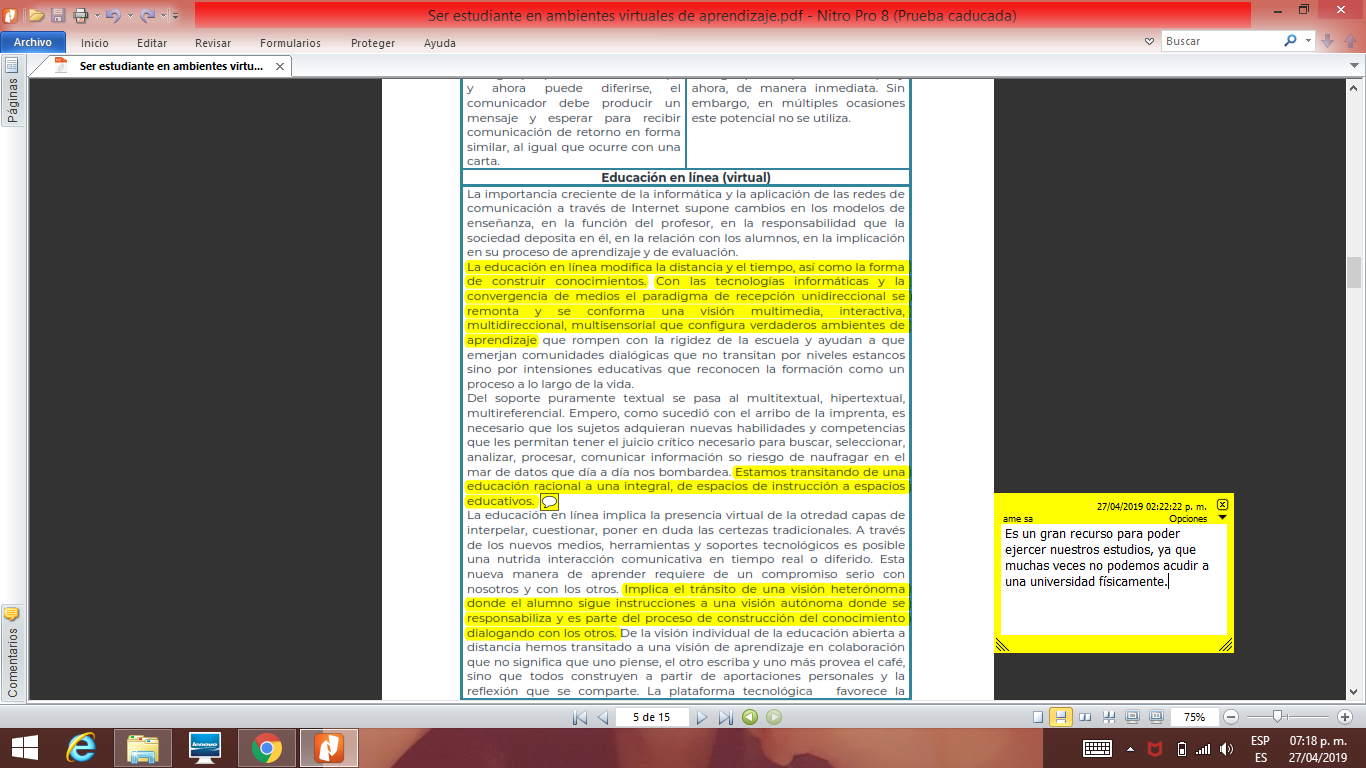Click the Save icon in quick access toolbar

(x=58, y=15)
